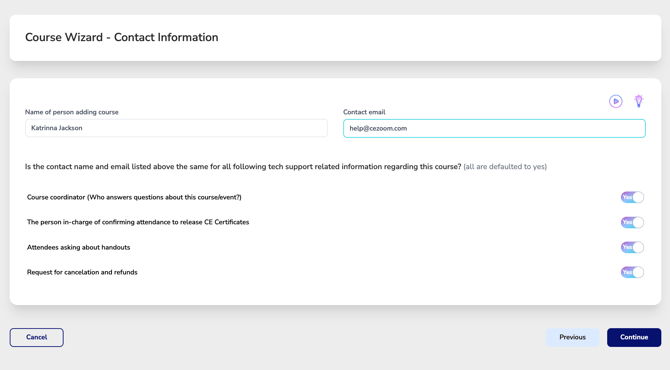This screenshot has height=370, width=670.
Task: Click the Contact email label
Action: pos(364,112)
